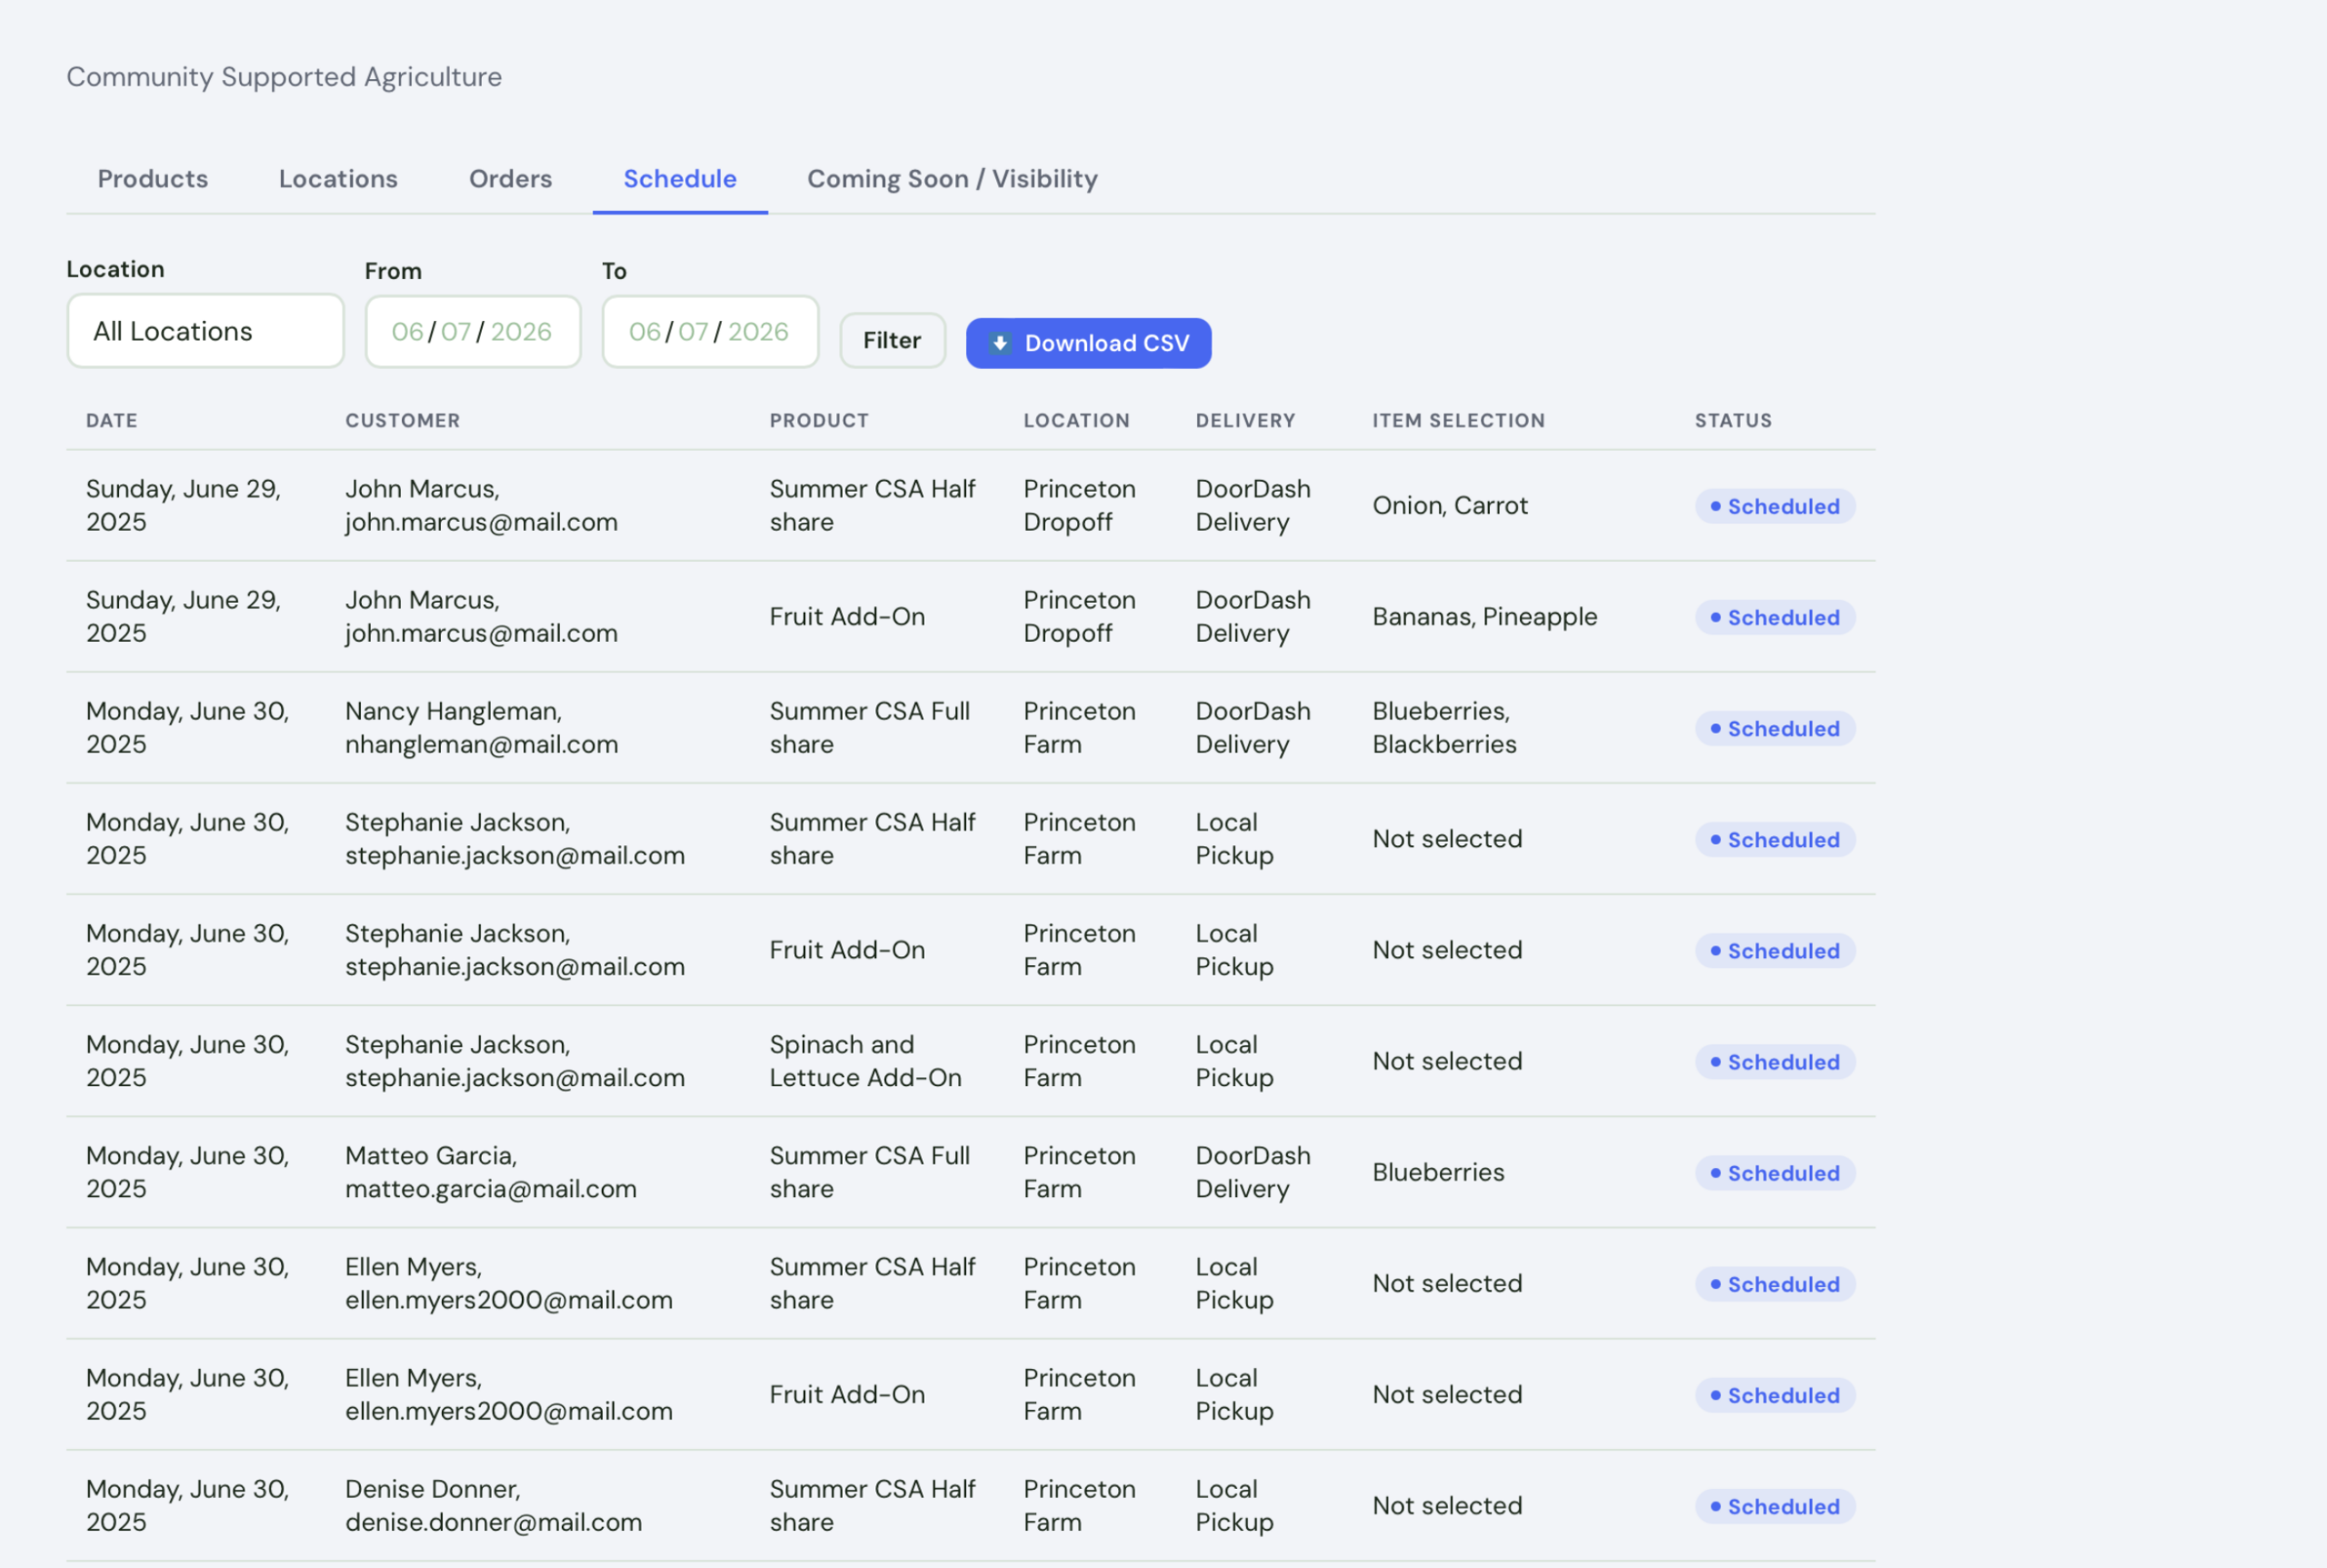The height and width of the screenshot is (1568, 2327).
Task: Click the PRODUCT column header
Action: (819, 421)
